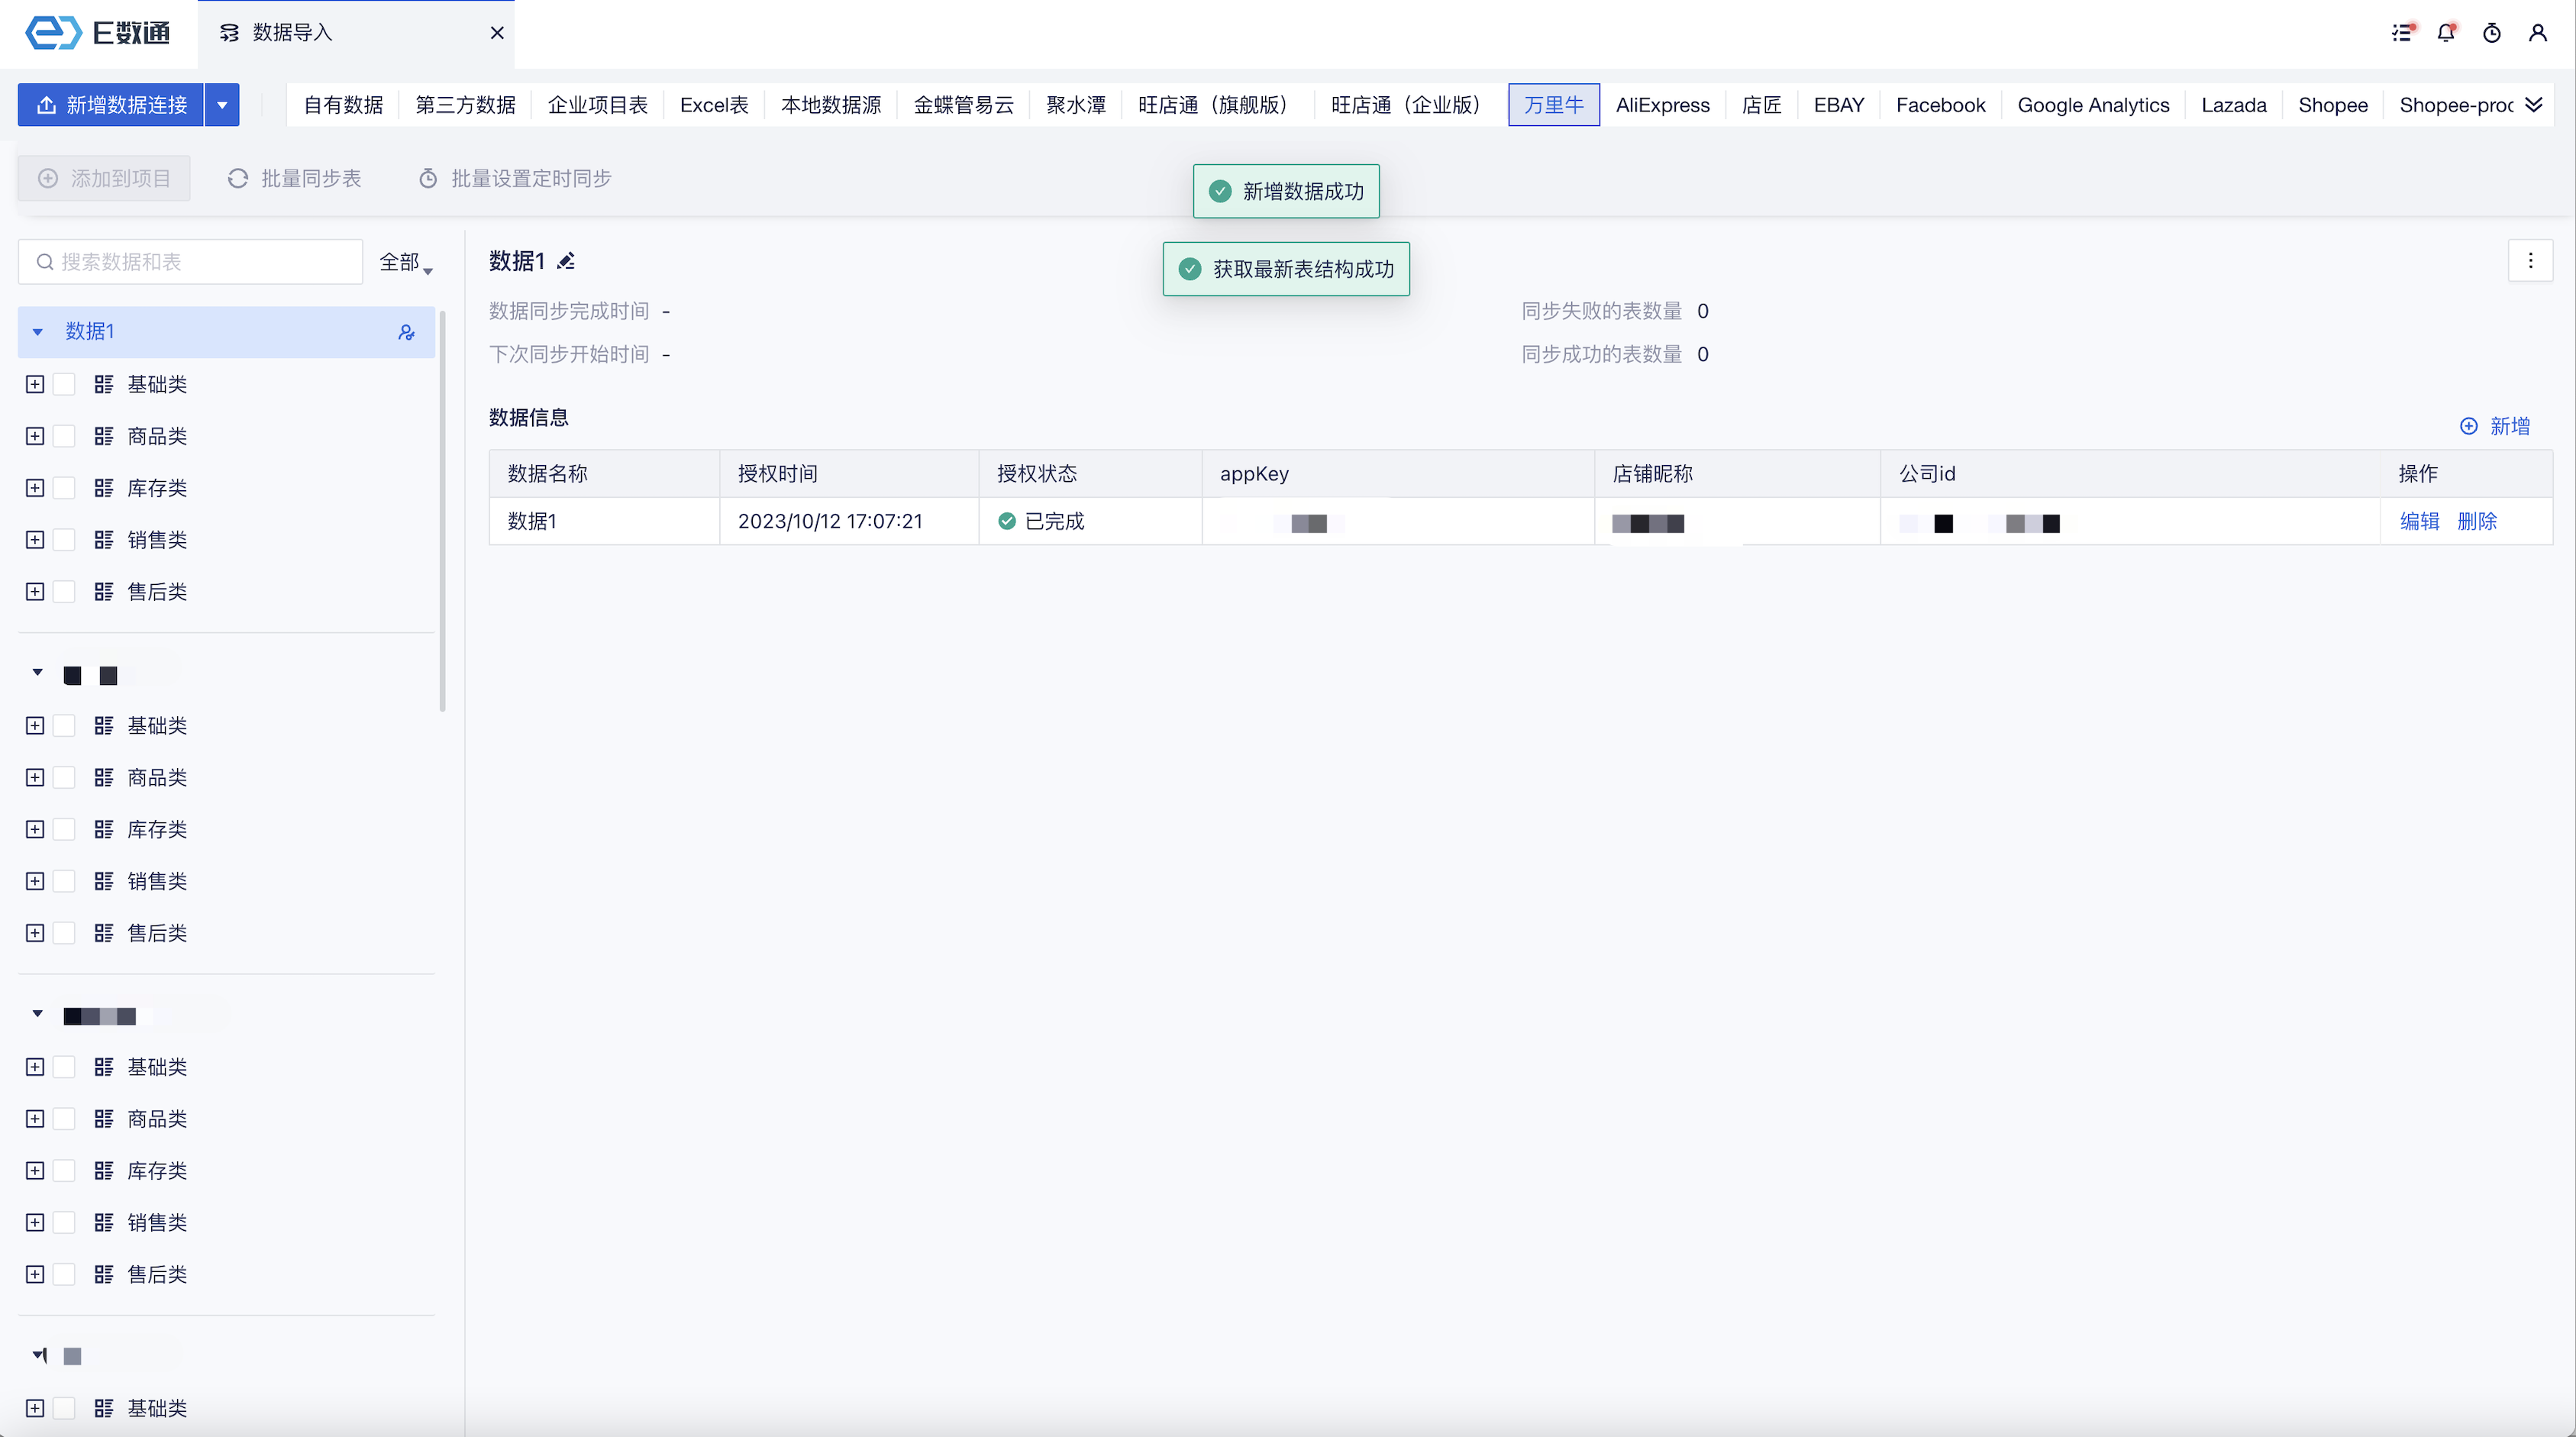Open the task list icon in header
The width and height of the screenshot is (2576, 1437).
point(2401,33)
